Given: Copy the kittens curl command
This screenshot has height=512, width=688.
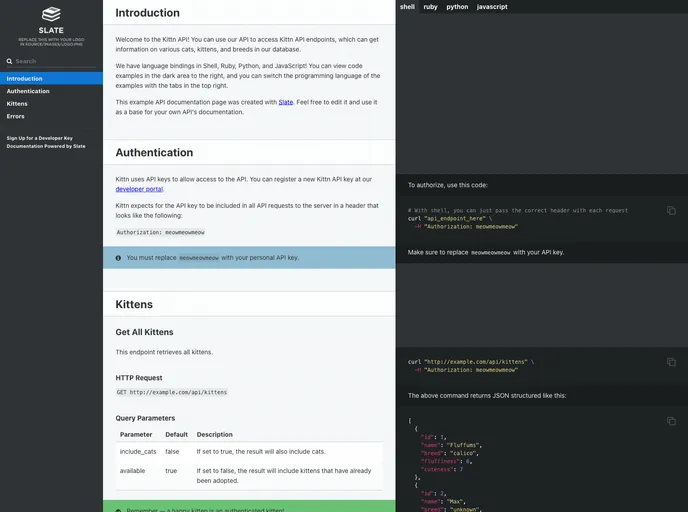Looking at the screenshot, I should (x=671, y=361).
